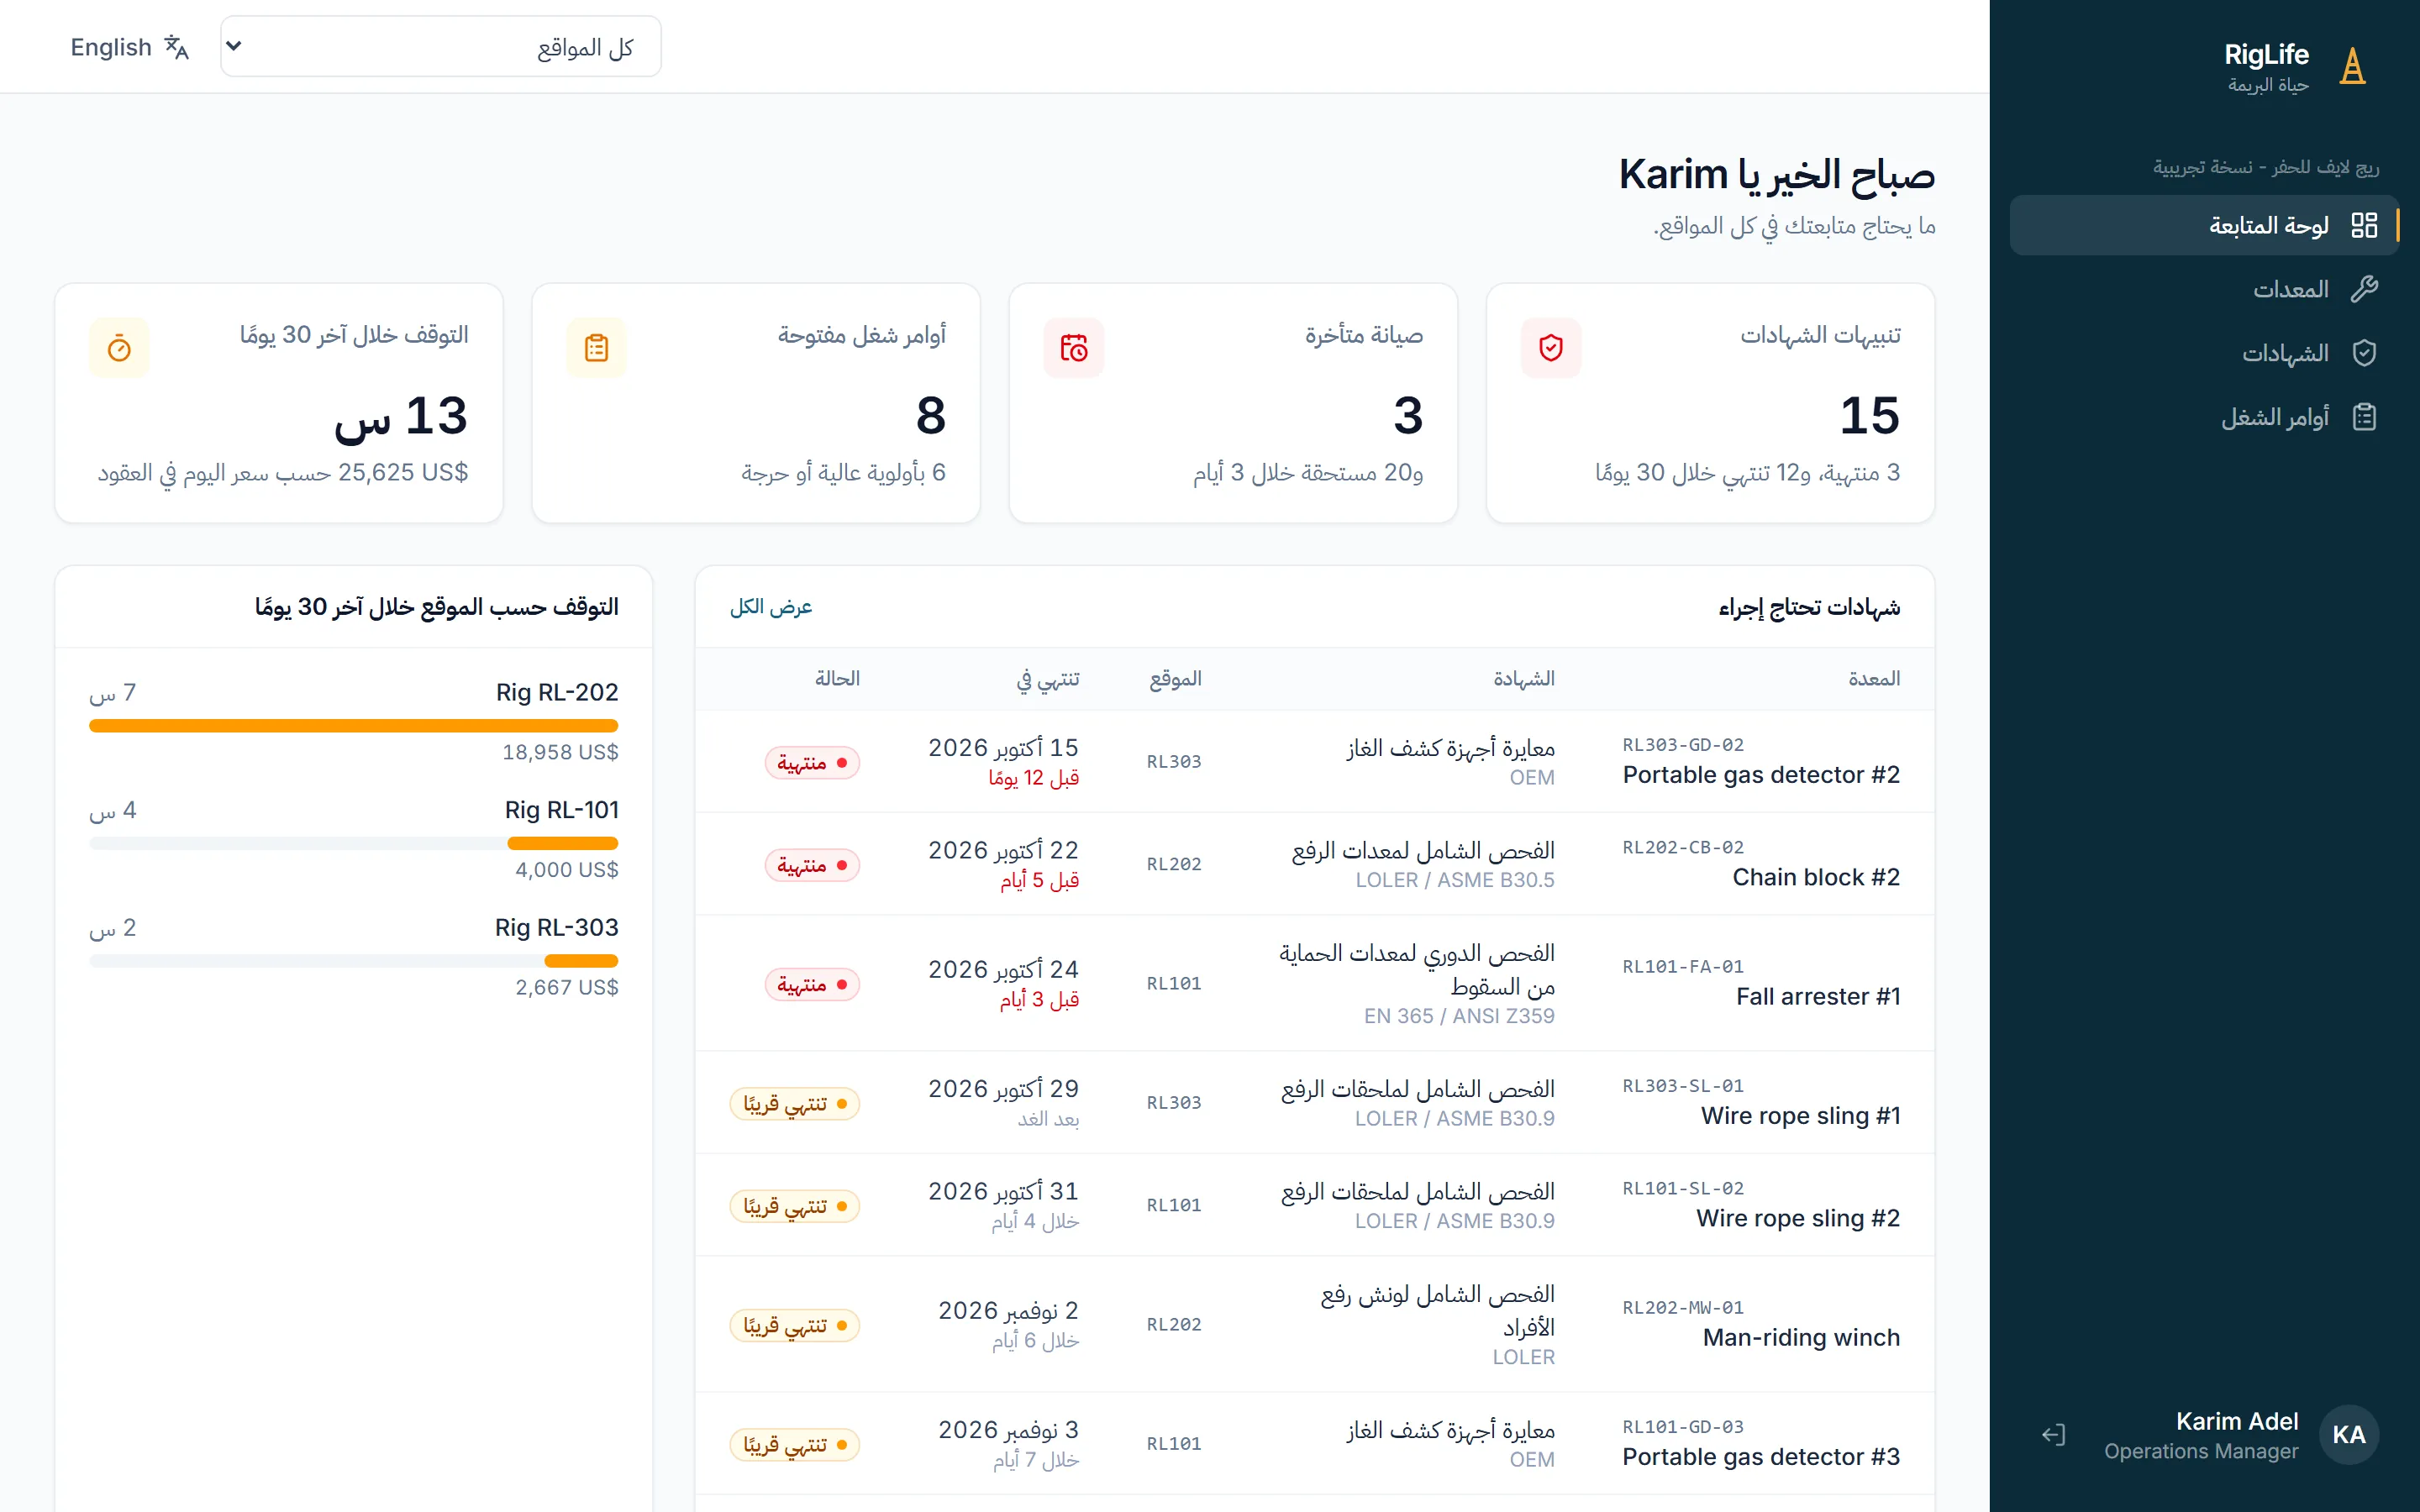This screenshot has width=2420, height=1512.
Task: Open the downtime card showing 13 س
Action: tap(279, 403)
